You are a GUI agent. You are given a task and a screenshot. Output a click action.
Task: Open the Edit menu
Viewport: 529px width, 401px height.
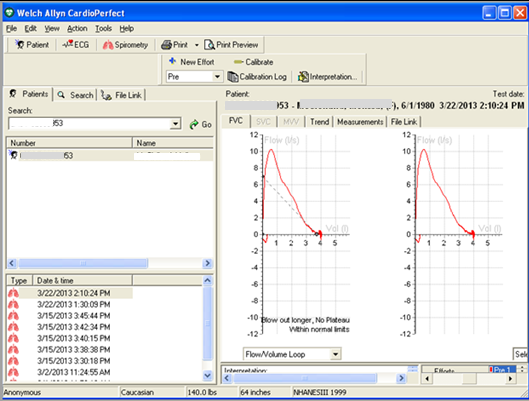pyautogui.click(x=30, y=29)
